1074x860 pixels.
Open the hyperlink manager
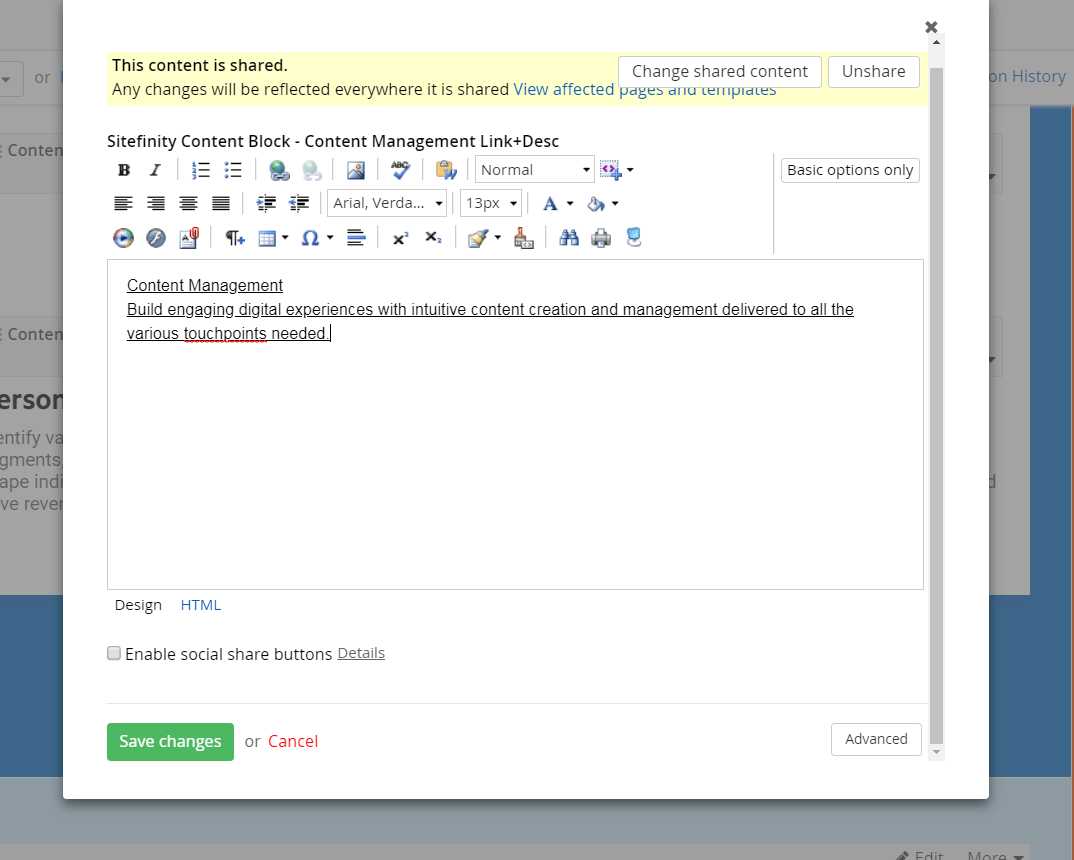279,170
